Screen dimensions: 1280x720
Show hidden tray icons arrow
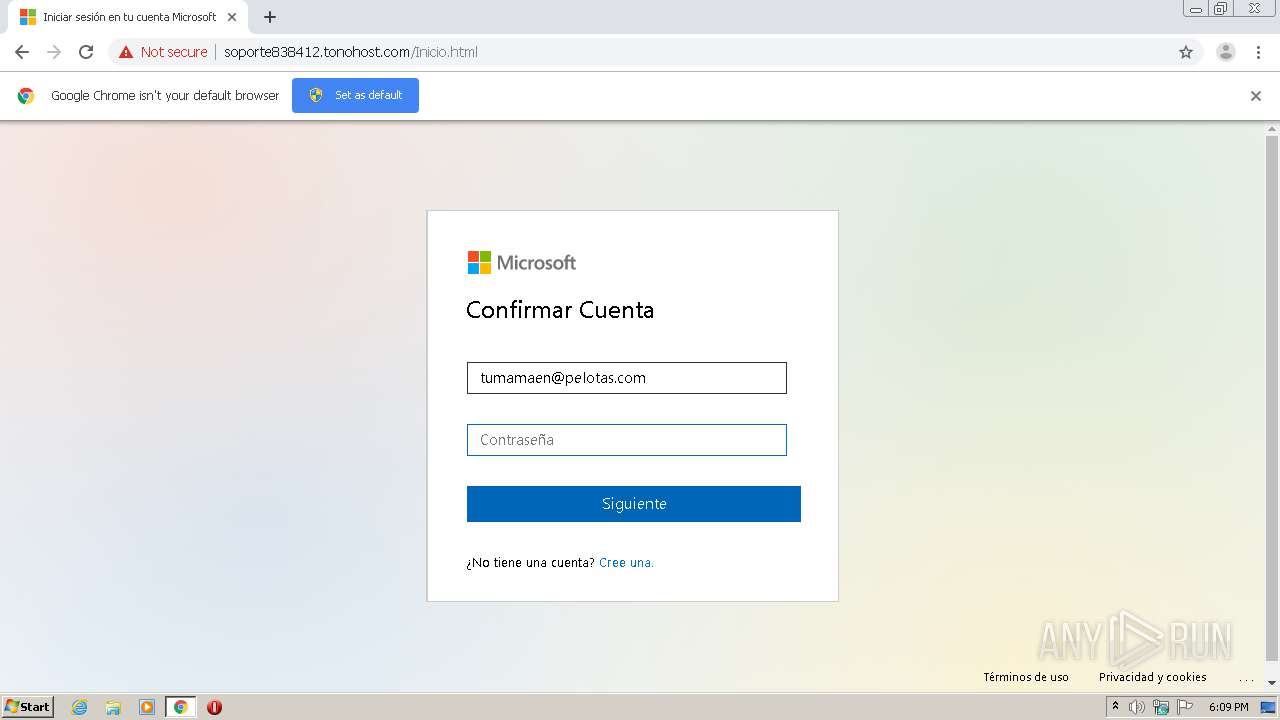[x=1115, y=706]
